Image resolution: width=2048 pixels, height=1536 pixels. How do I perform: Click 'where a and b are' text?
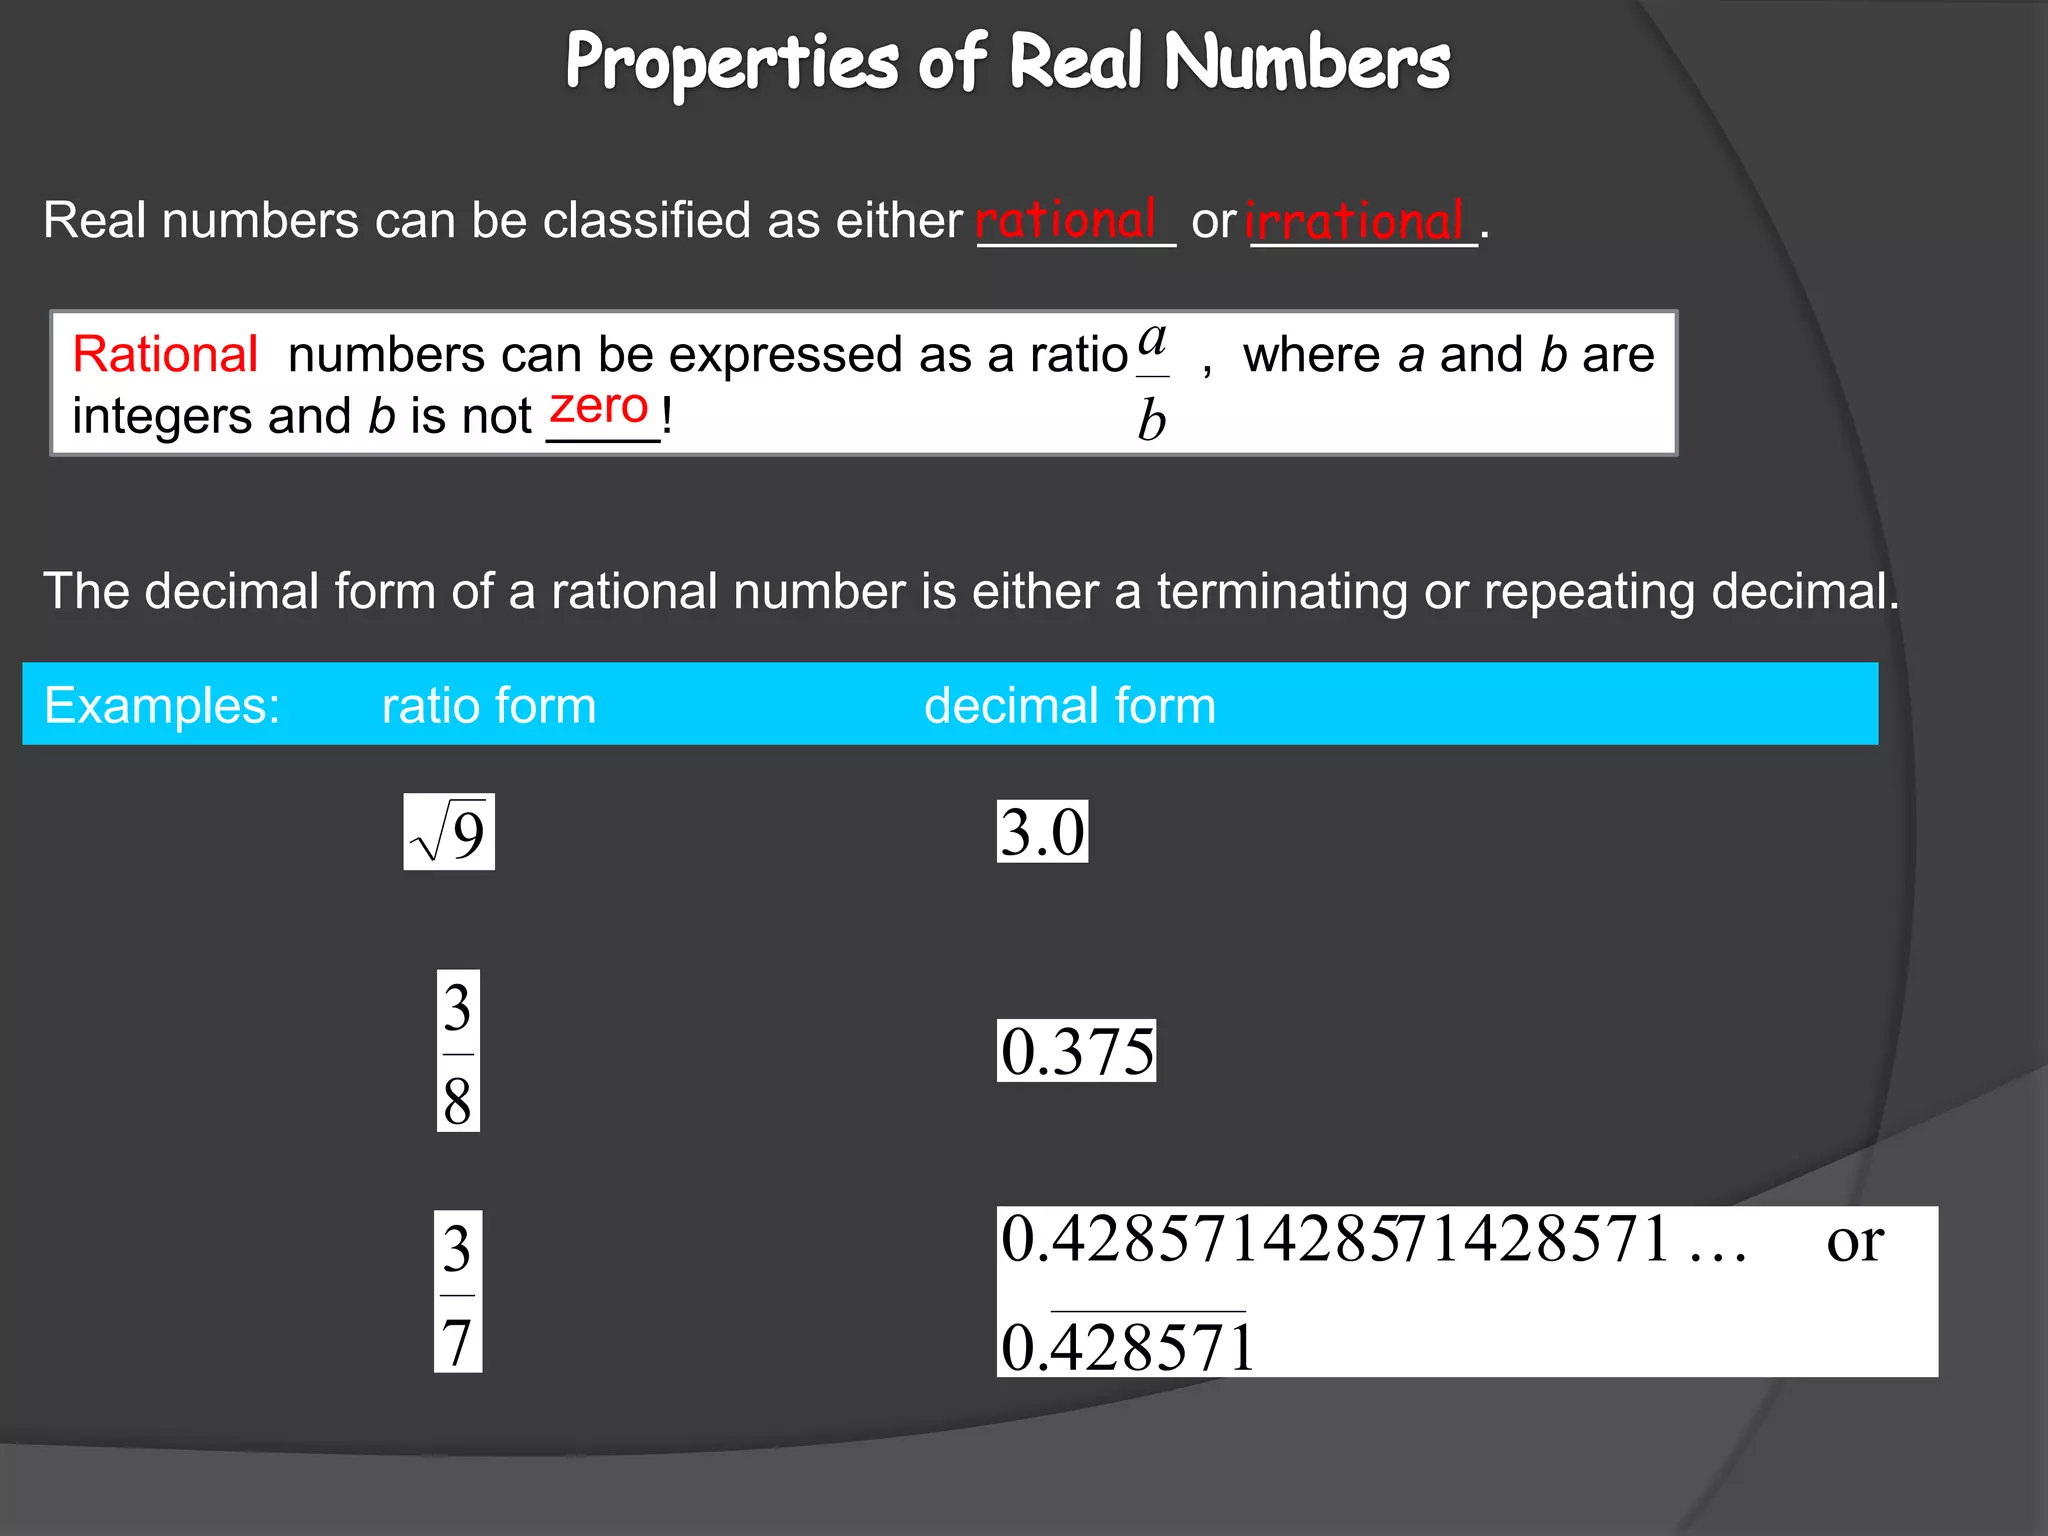pos(1449,354)
